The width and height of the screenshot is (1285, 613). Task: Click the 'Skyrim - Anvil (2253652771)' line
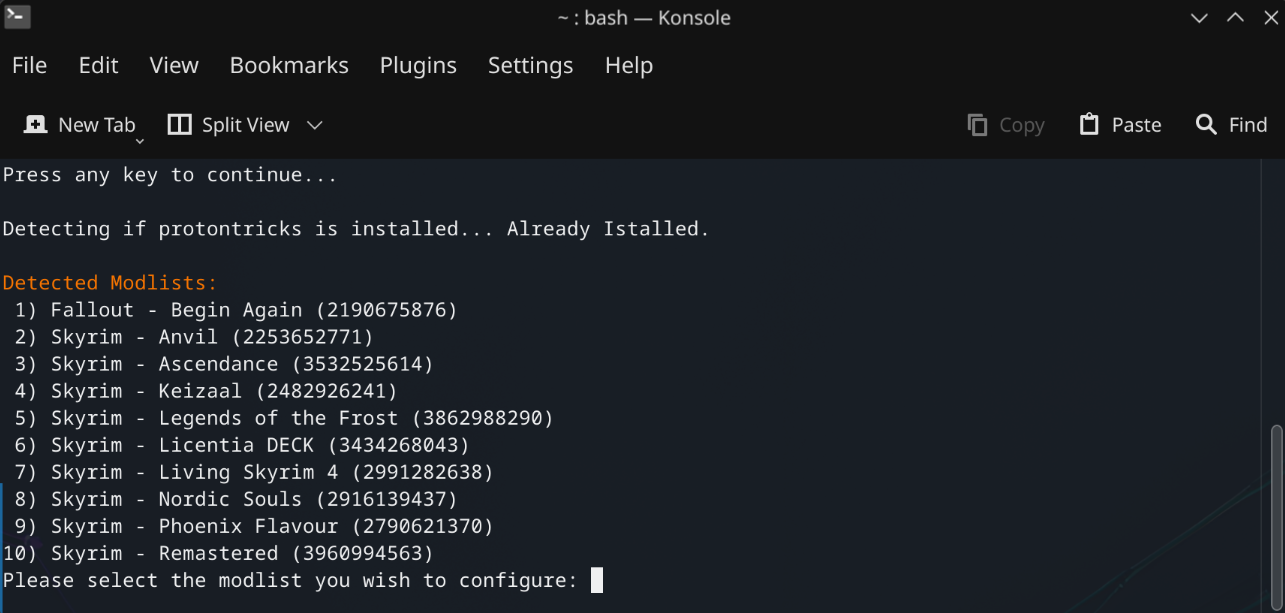tap(194, 337)
